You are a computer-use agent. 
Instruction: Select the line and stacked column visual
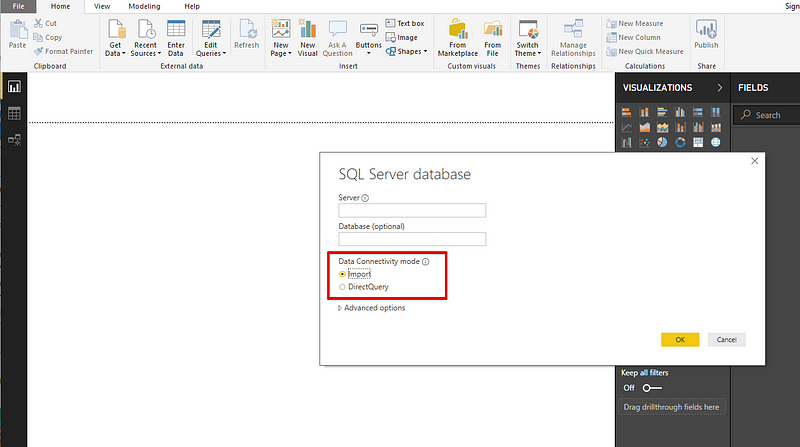point(680,128)
